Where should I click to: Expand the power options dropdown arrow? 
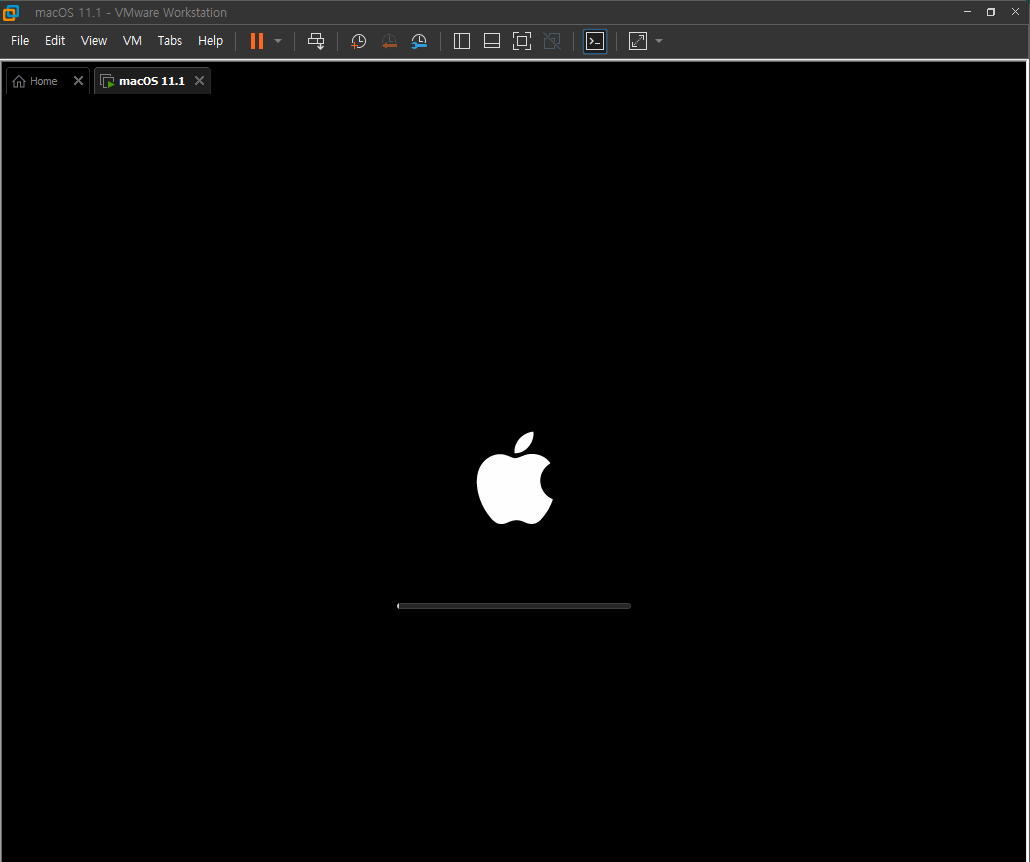(x=278, y=41)
